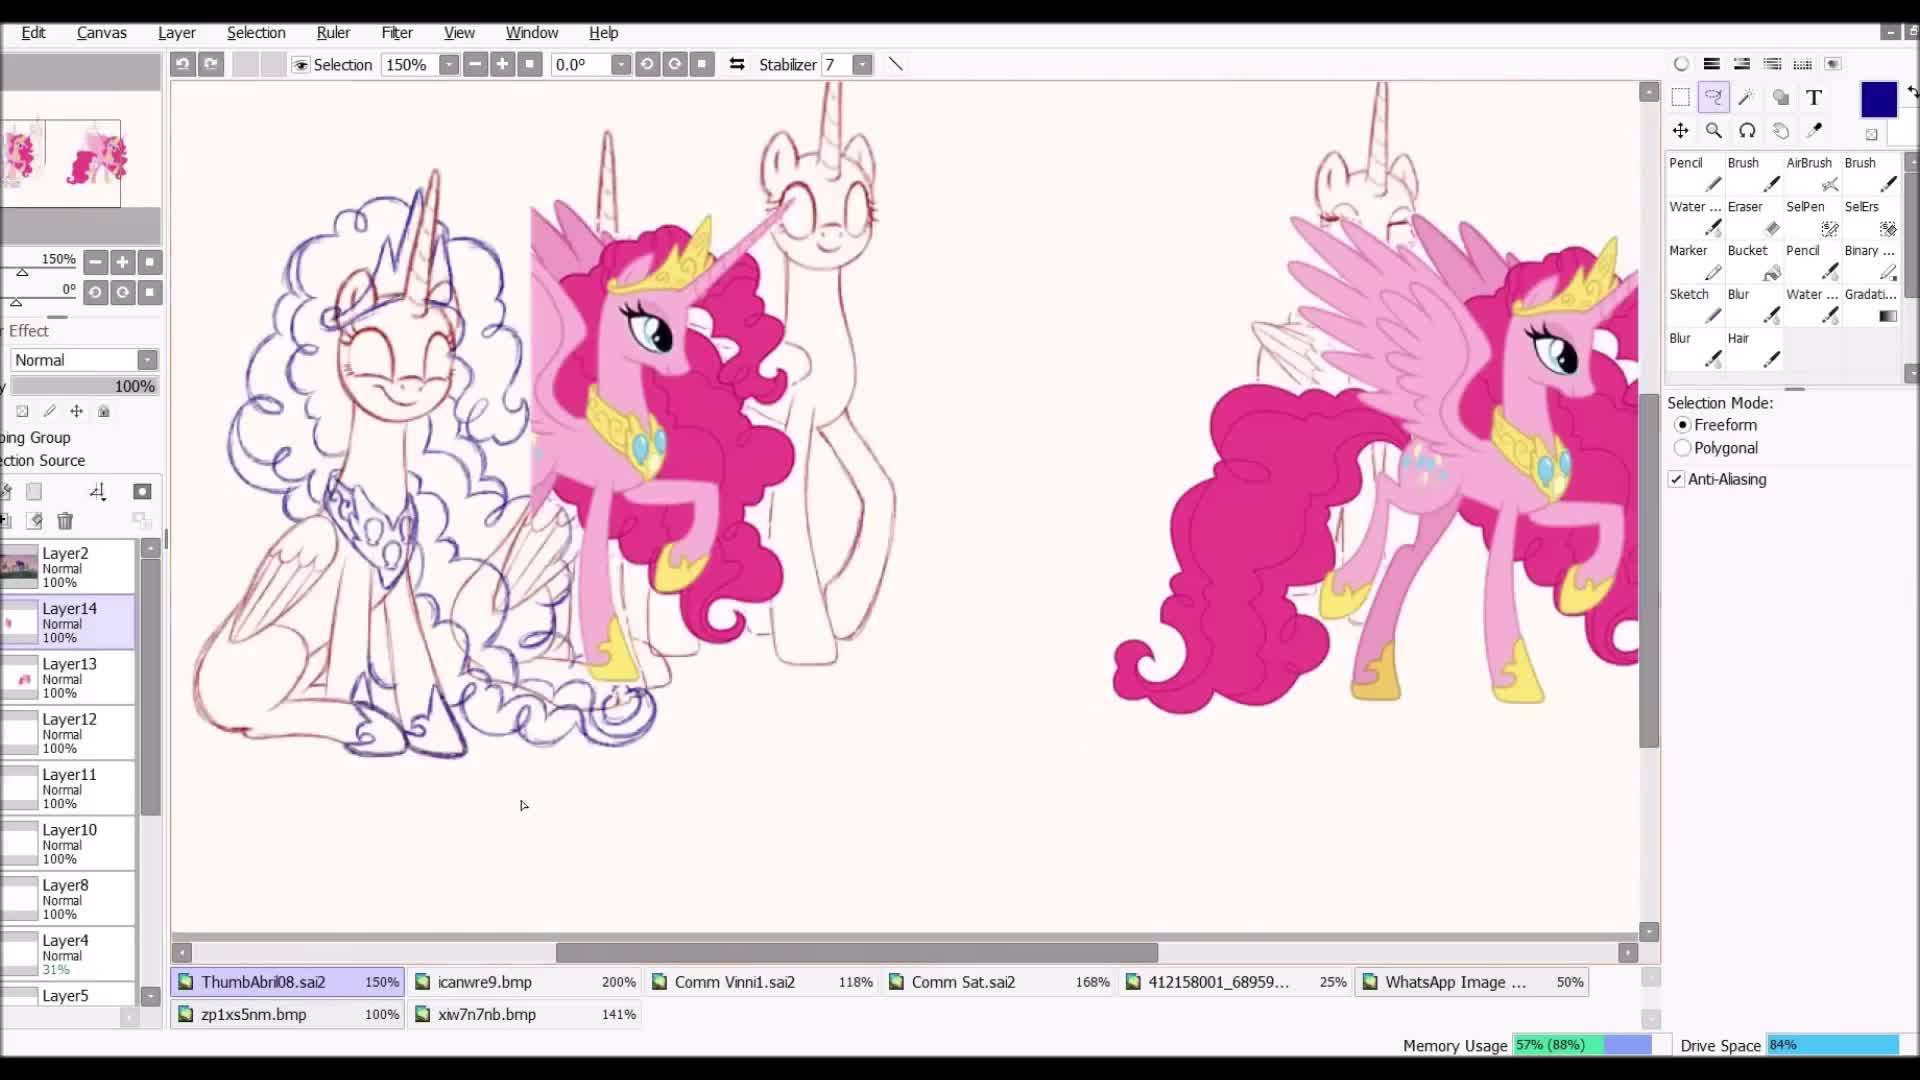Toggle the Selection visibility eye

(x=300, y=65)
